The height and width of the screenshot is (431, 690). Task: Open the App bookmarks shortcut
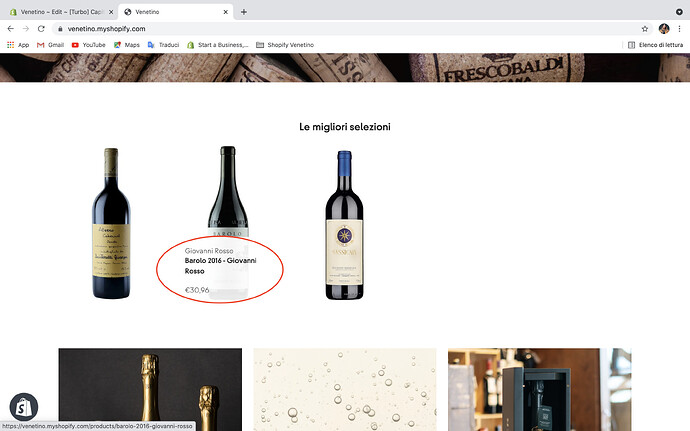click(x=18, y=45)
